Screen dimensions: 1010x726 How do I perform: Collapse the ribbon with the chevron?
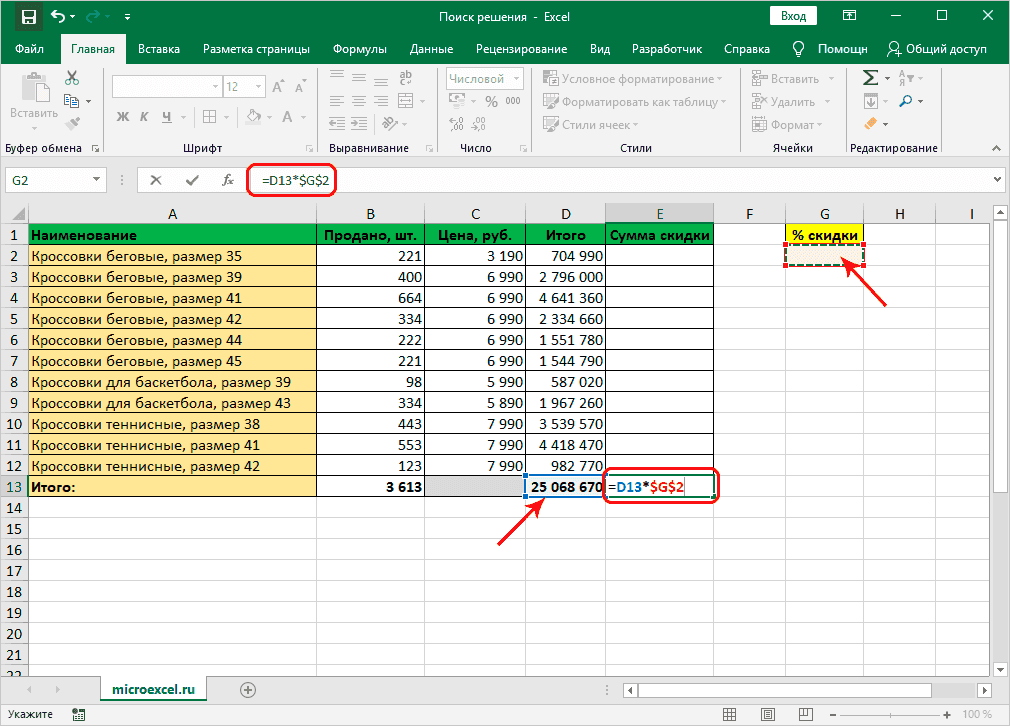pyautogui.click(x=995, y=148)
